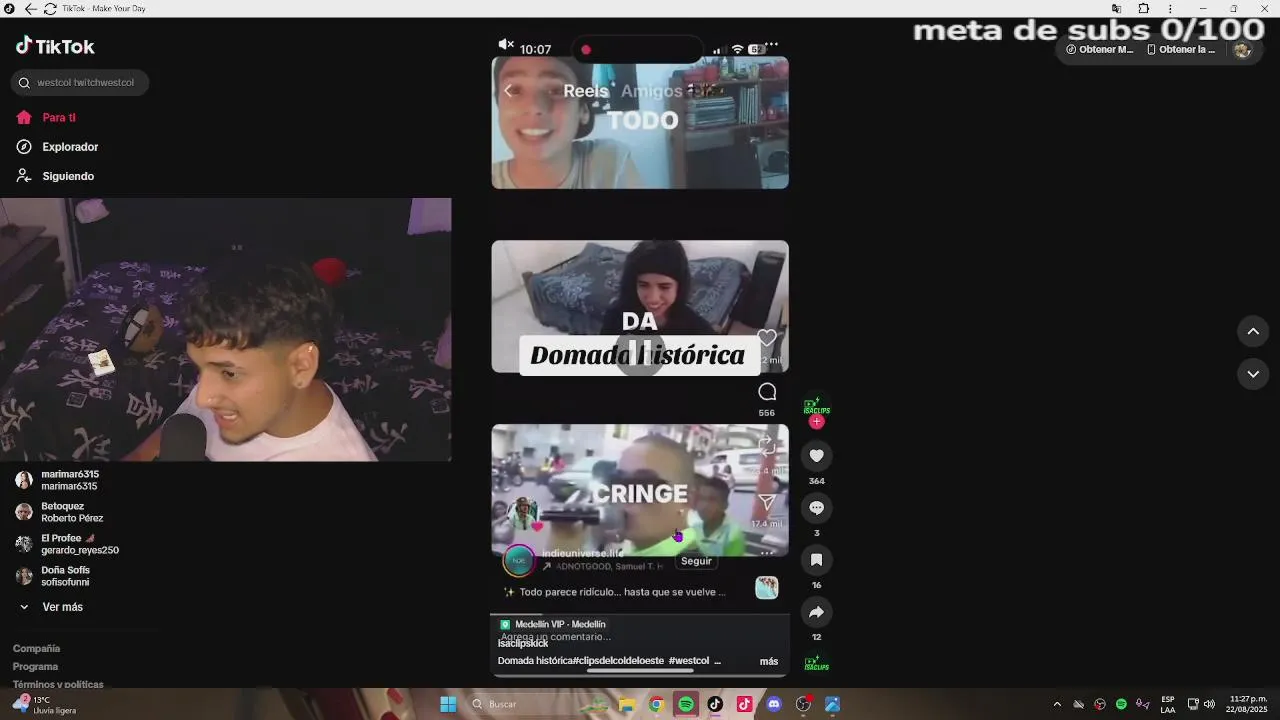Open the Windows Start menu
Screen dimensions: 1280x720
click(x=448, y=704)
